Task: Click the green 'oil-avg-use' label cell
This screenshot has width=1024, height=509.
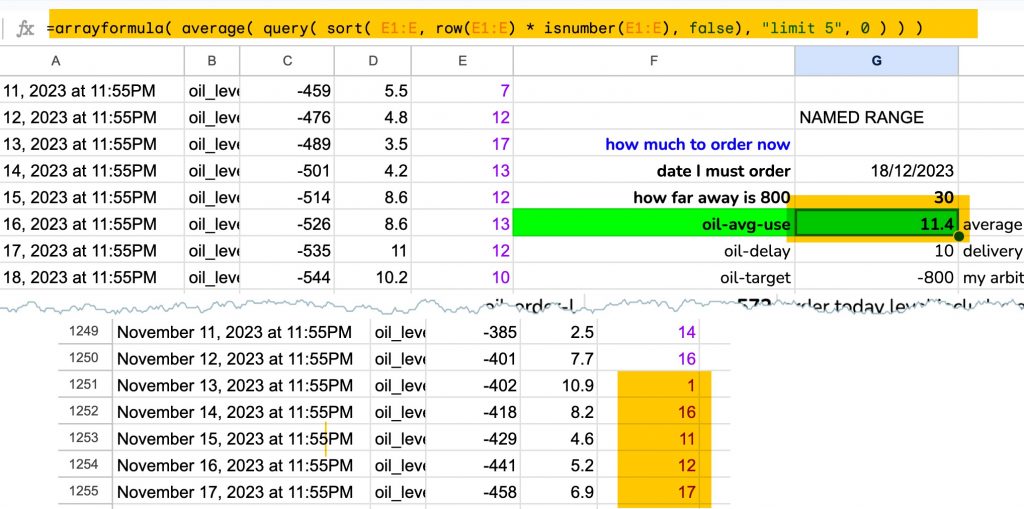Action: pyautogui.click(x=654, y=225)
